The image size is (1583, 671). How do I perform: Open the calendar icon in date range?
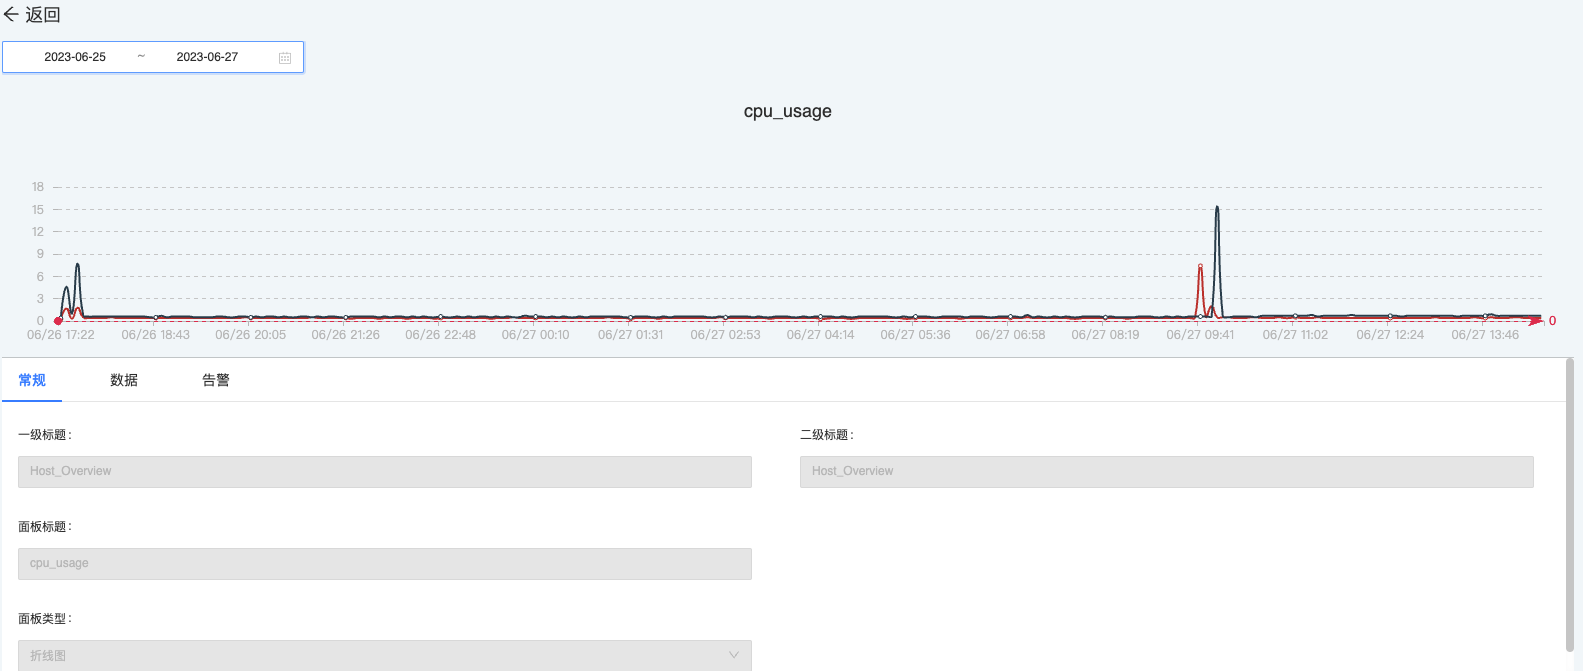tap(285, 58)
